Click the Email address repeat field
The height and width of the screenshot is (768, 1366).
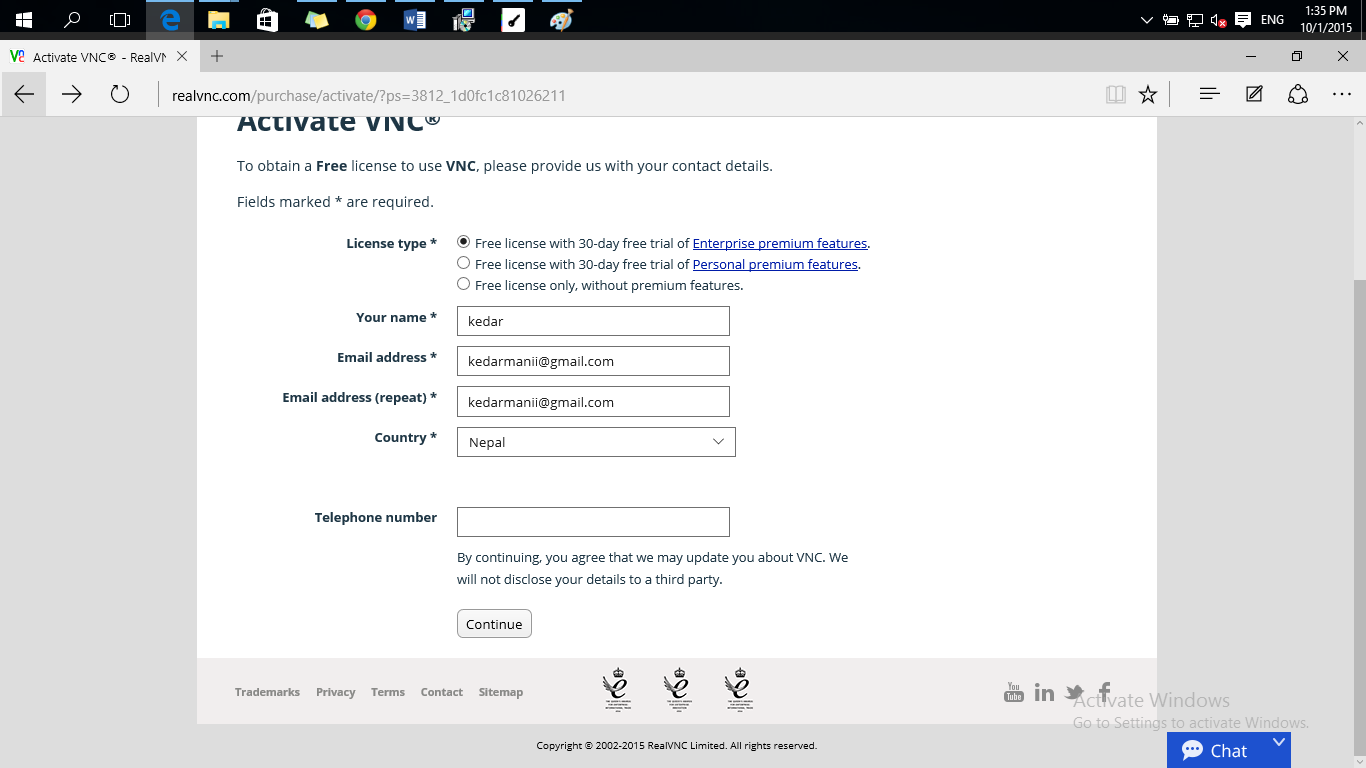coord(593,401)
